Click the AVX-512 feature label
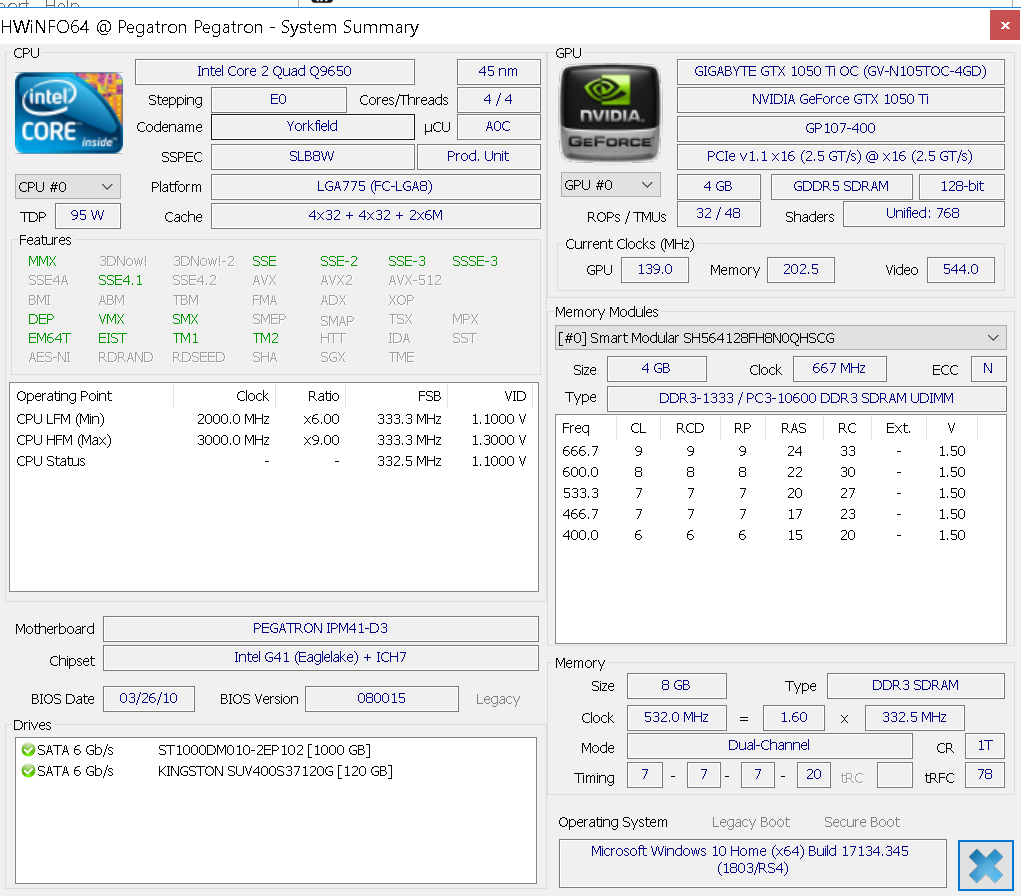The width and height of the screenshot is (1021, 896). coord(415,281)
